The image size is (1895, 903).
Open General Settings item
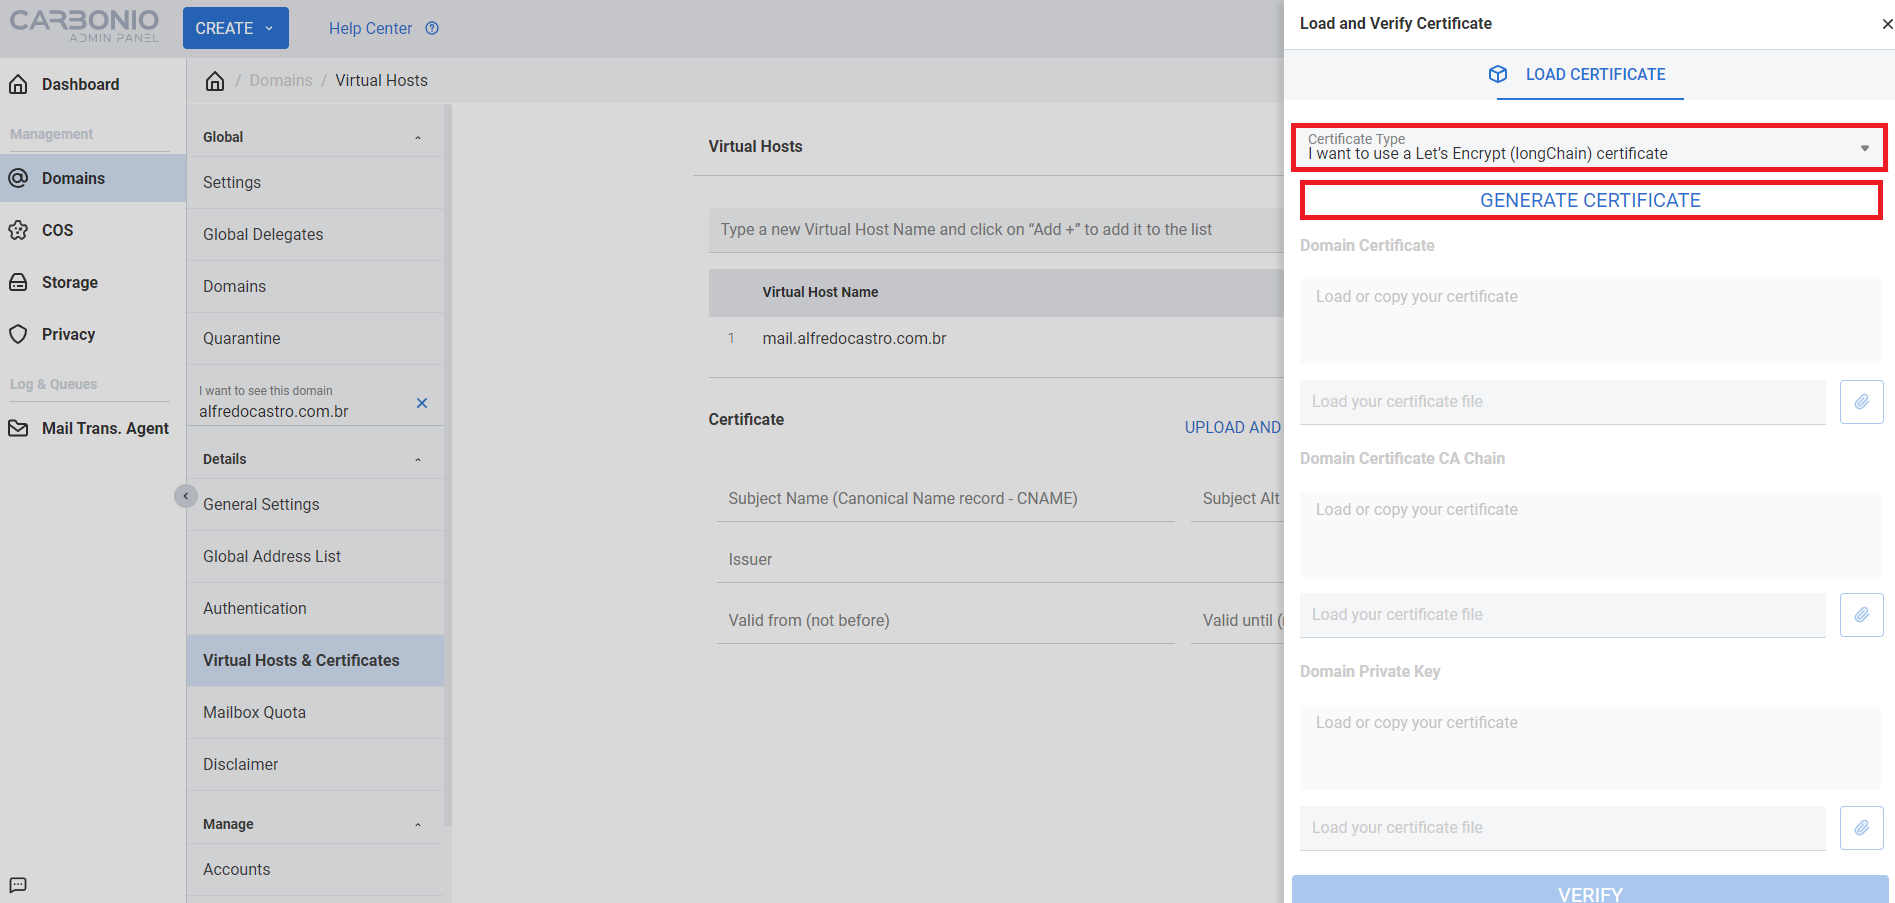(315, 505)
